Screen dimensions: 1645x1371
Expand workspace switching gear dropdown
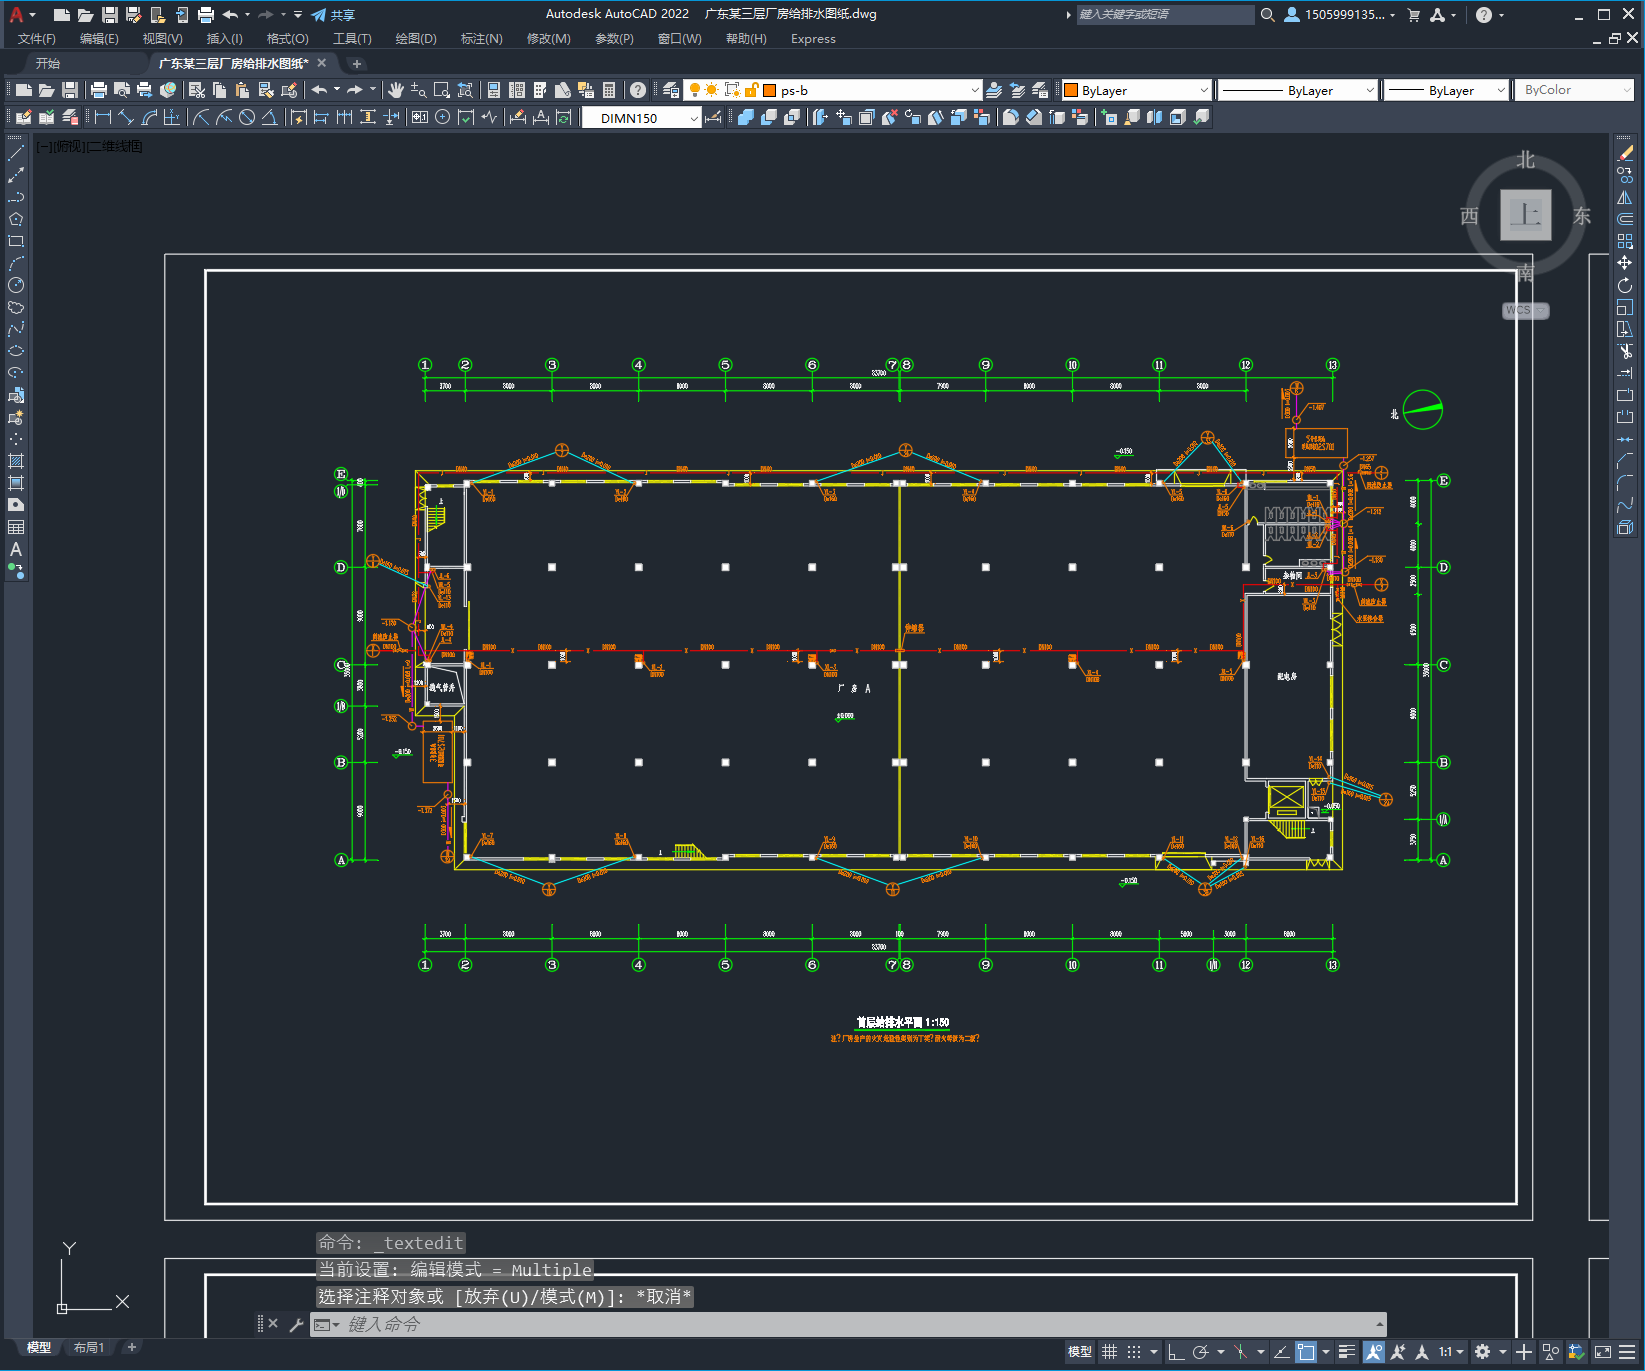click(x=1502, y=1352)
